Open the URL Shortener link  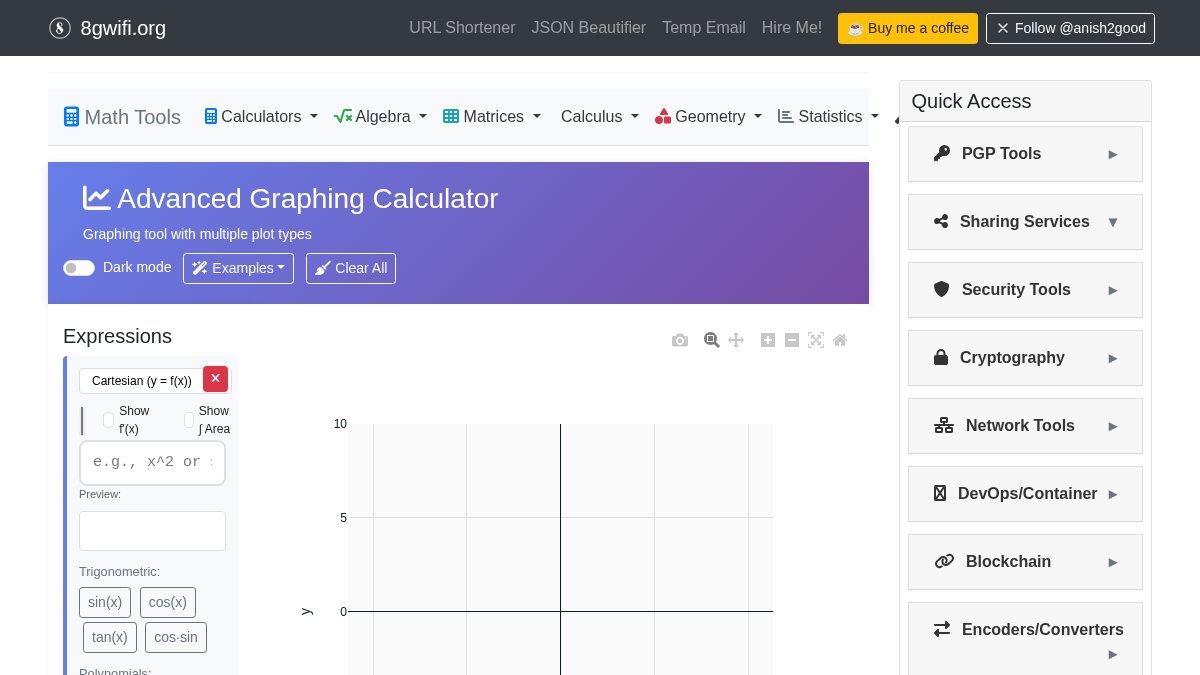(x=462, y=28)
